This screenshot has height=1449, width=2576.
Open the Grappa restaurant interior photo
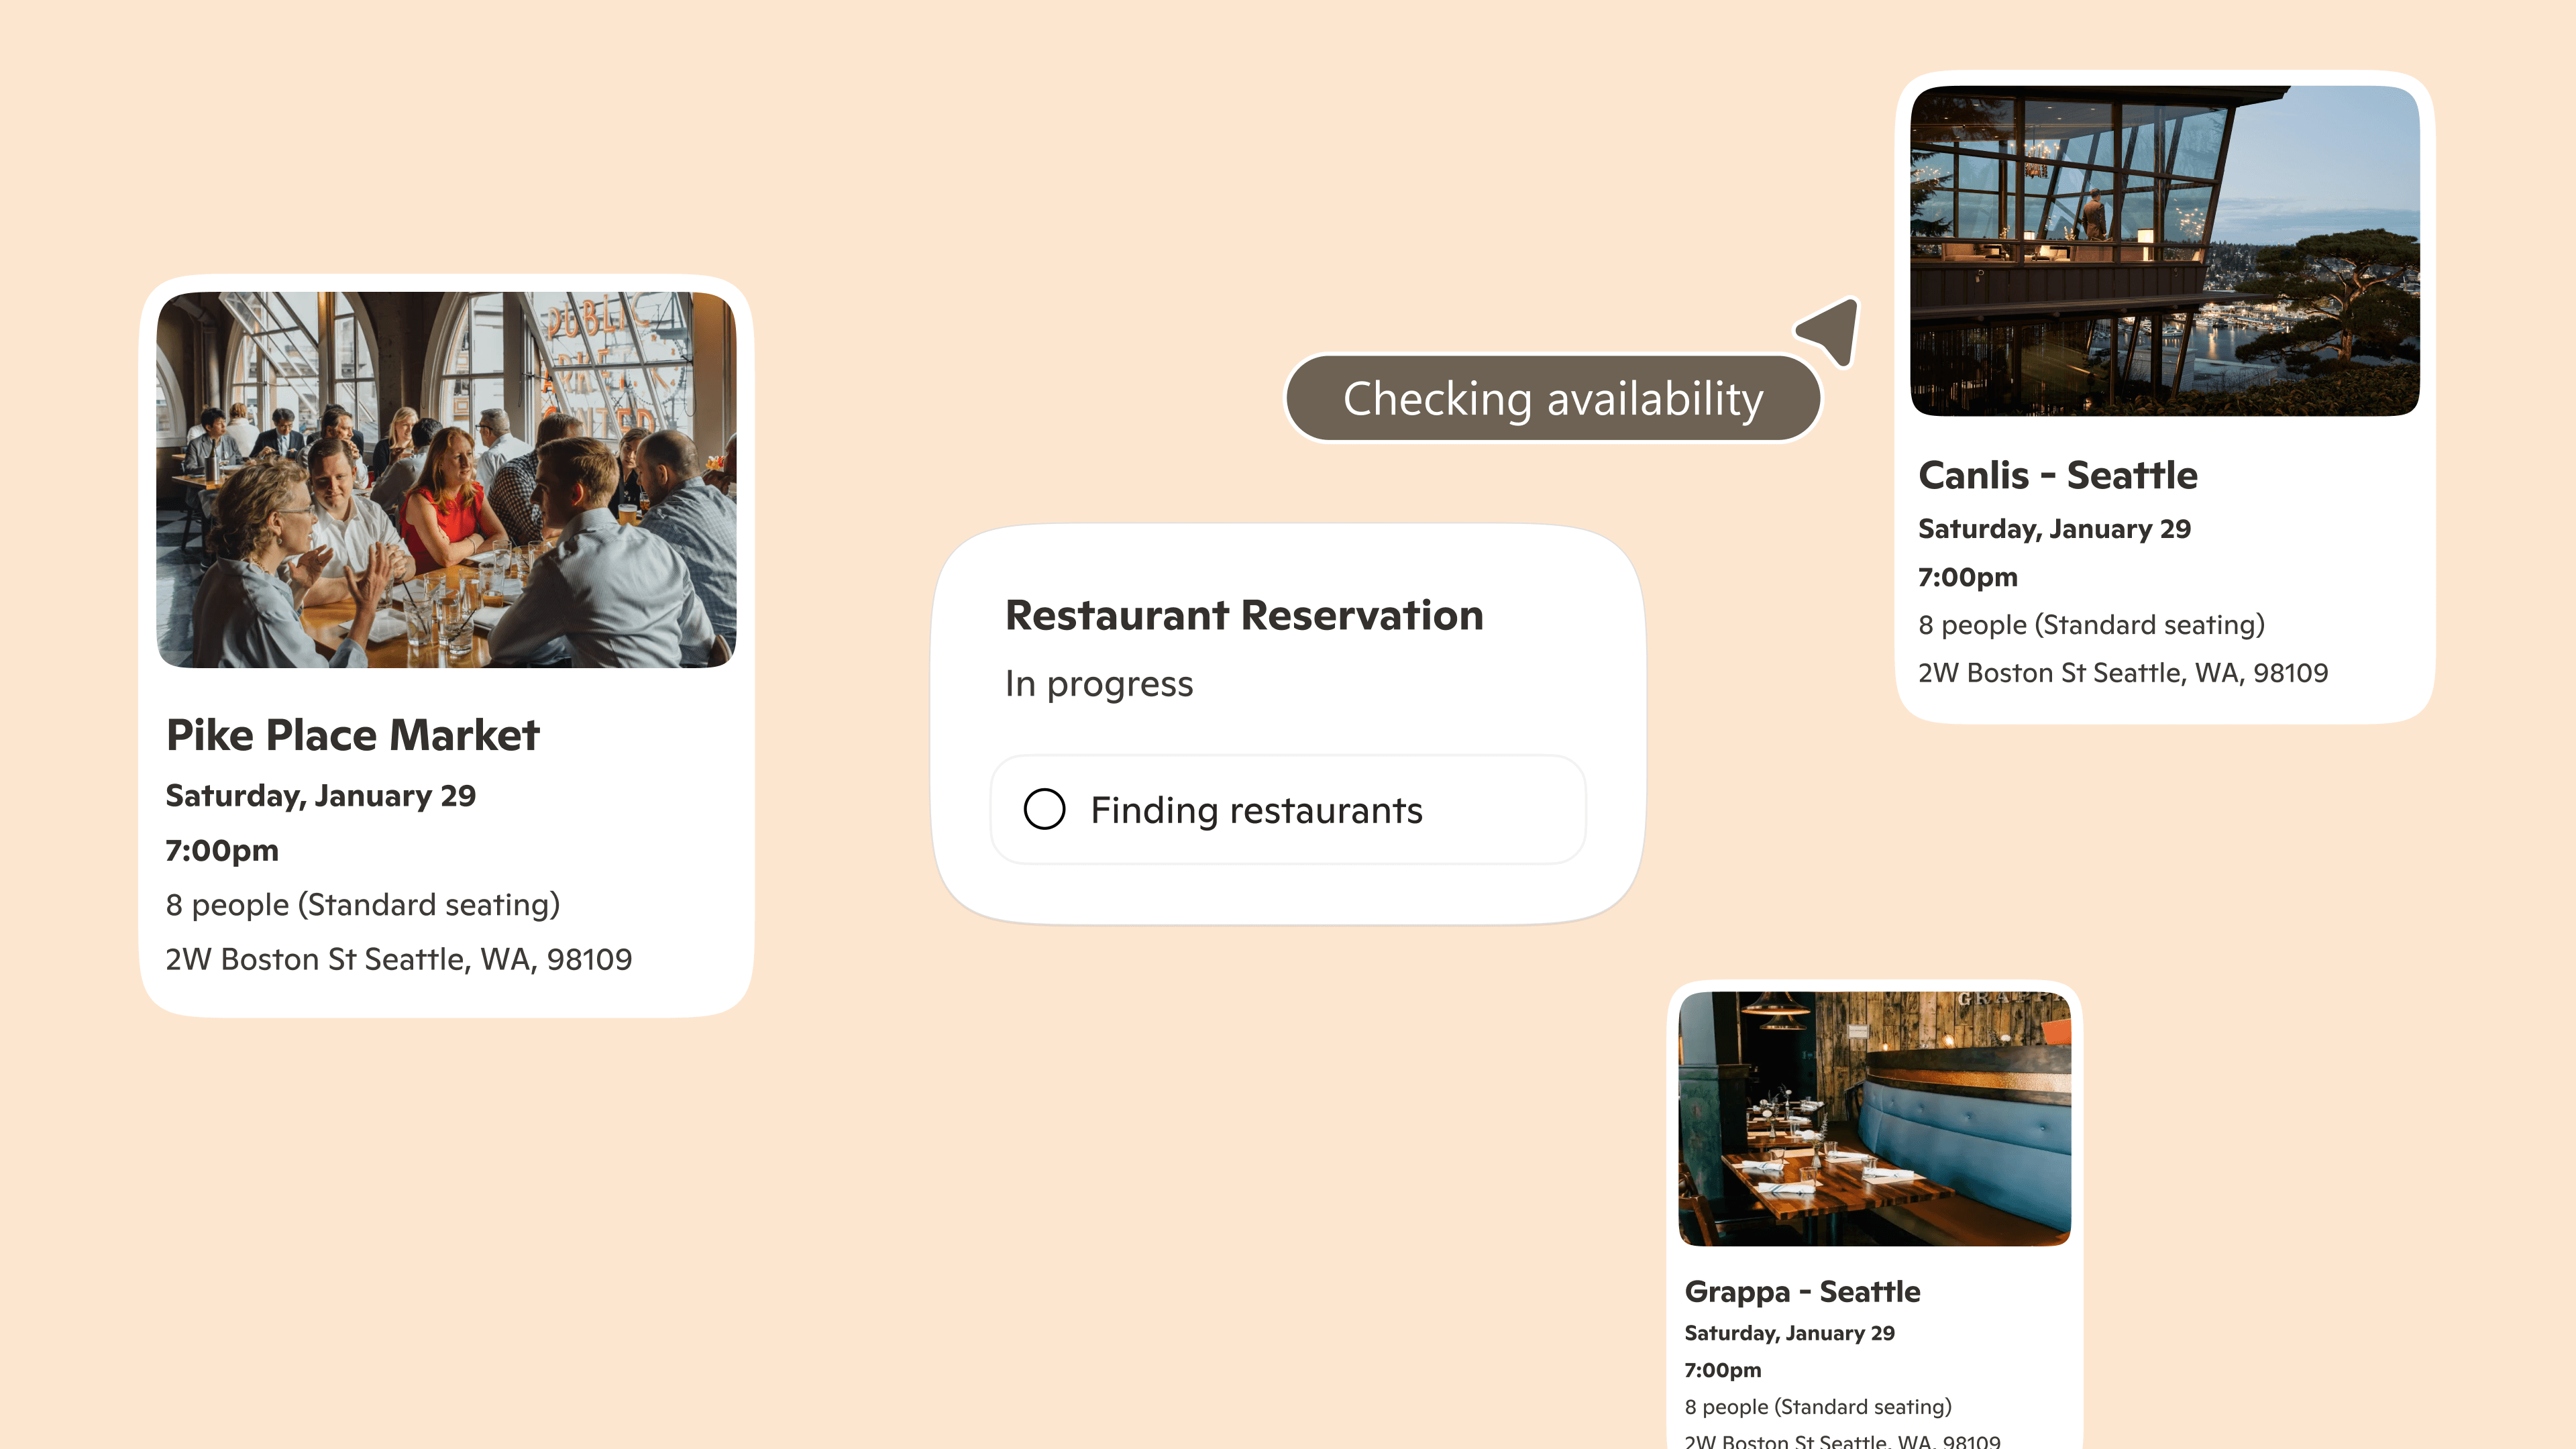coord(1874,1118)
